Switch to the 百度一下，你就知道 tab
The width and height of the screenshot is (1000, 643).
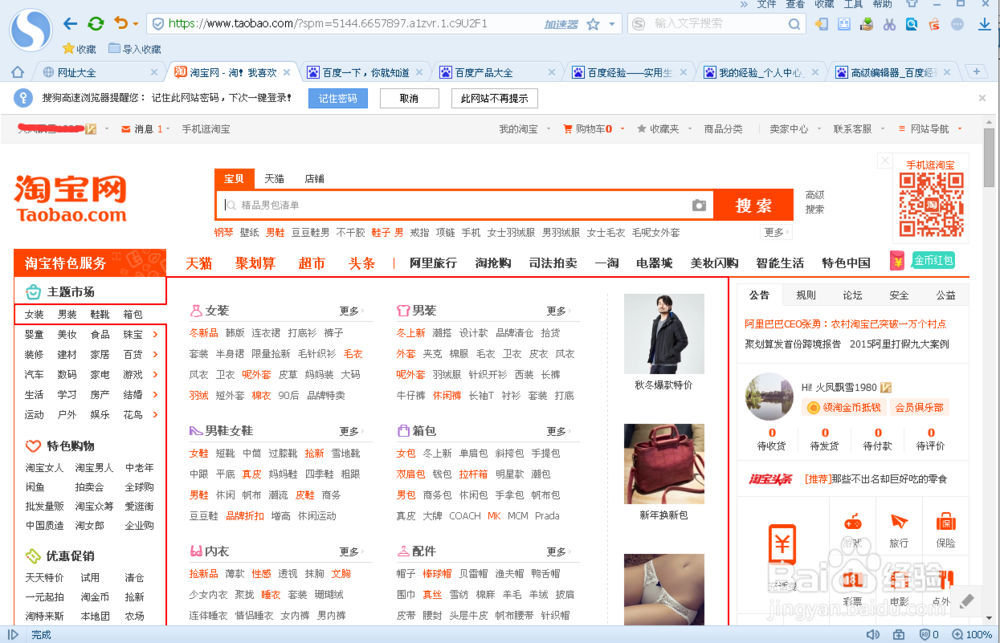coord(365,72)
